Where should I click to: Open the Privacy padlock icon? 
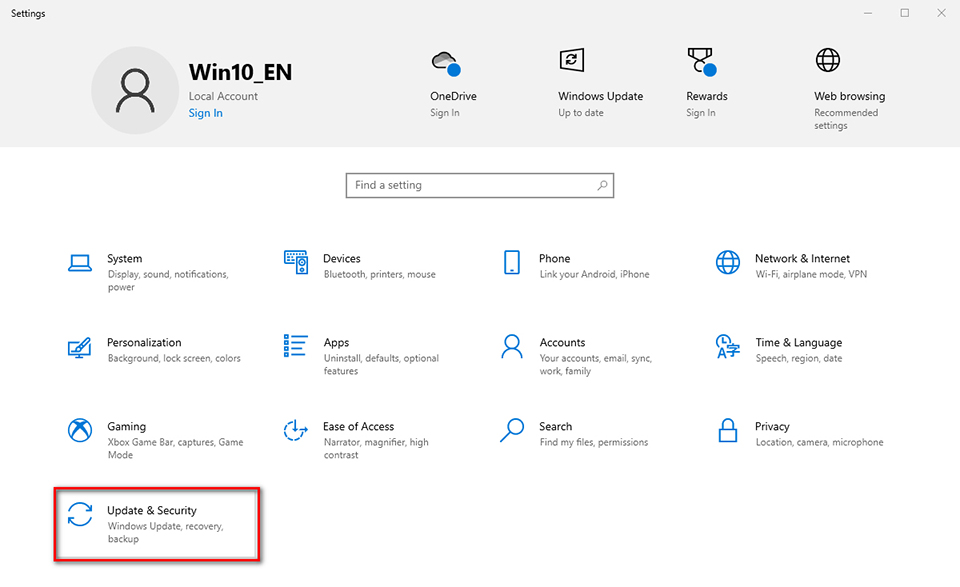(728, 431)
